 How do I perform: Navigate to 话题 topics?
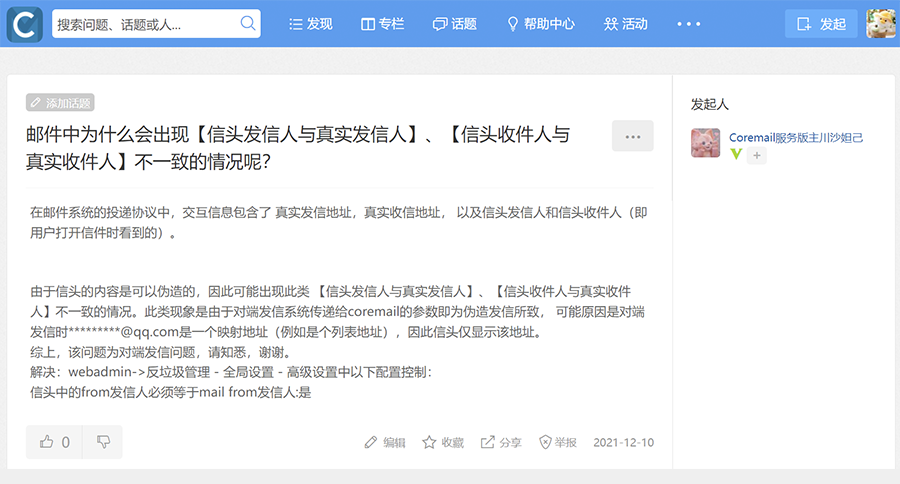tap(454, 24)
